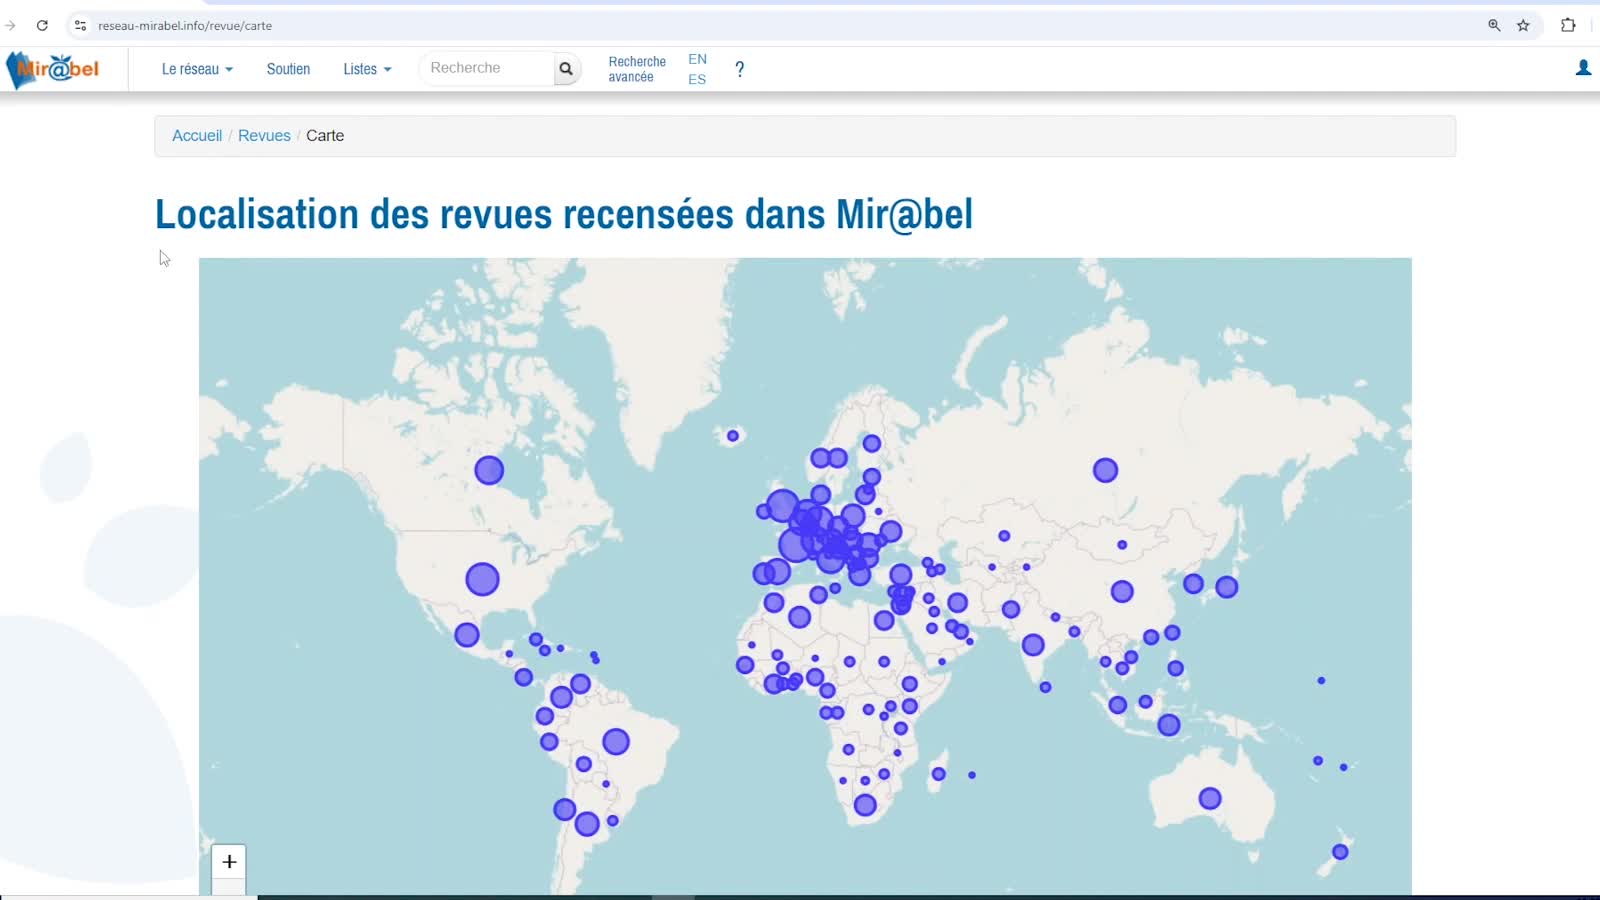Open the browser extensions puzzle icon
Screen dimensions: 1600x900
pos(1568,25)
